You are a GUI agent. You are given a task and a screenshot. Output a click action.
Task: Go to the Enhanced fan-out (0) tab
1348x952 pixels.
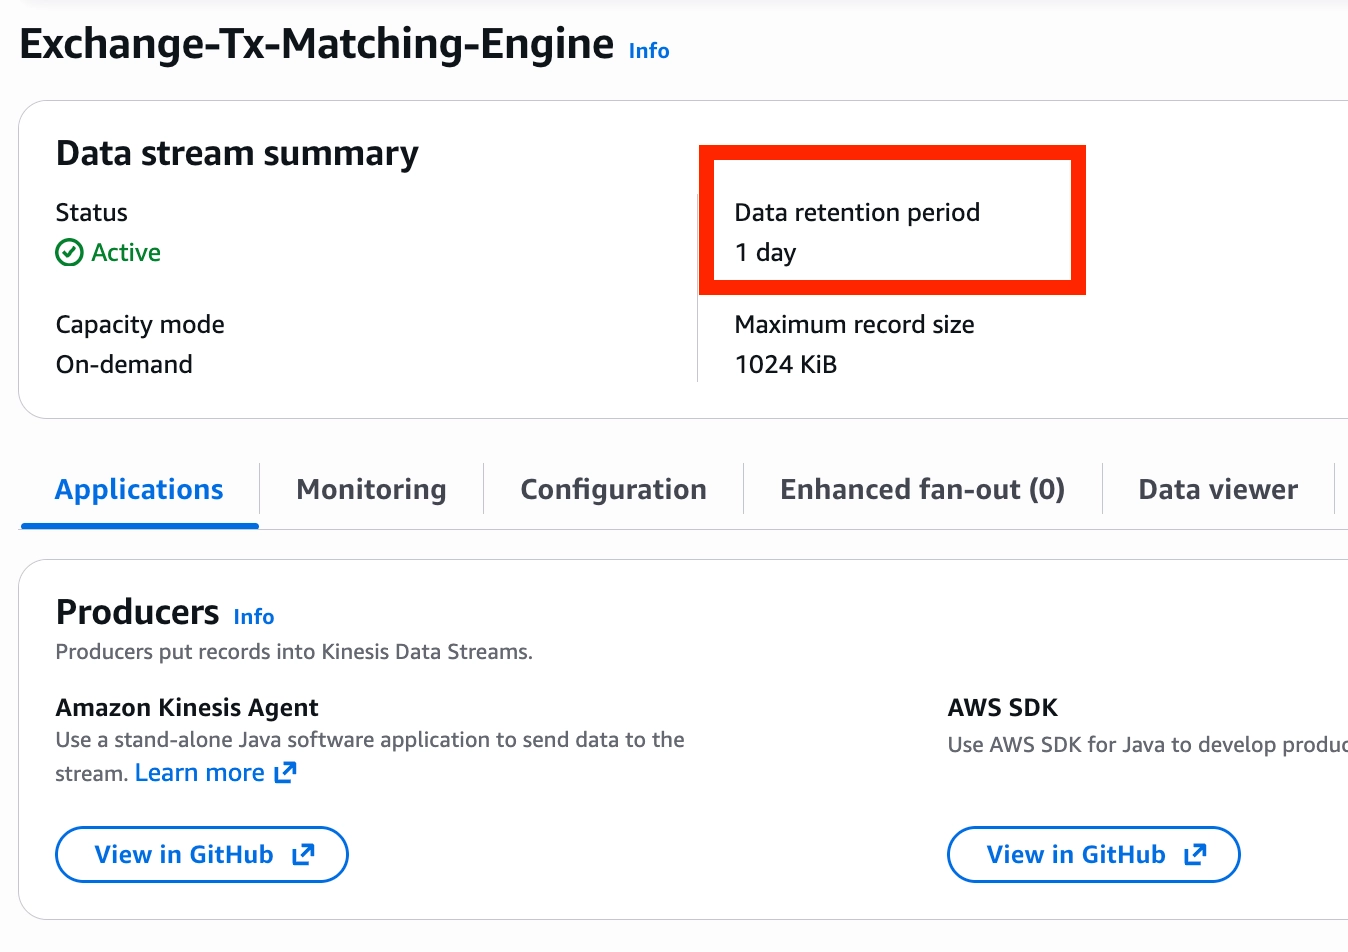(x=922, y=490)
